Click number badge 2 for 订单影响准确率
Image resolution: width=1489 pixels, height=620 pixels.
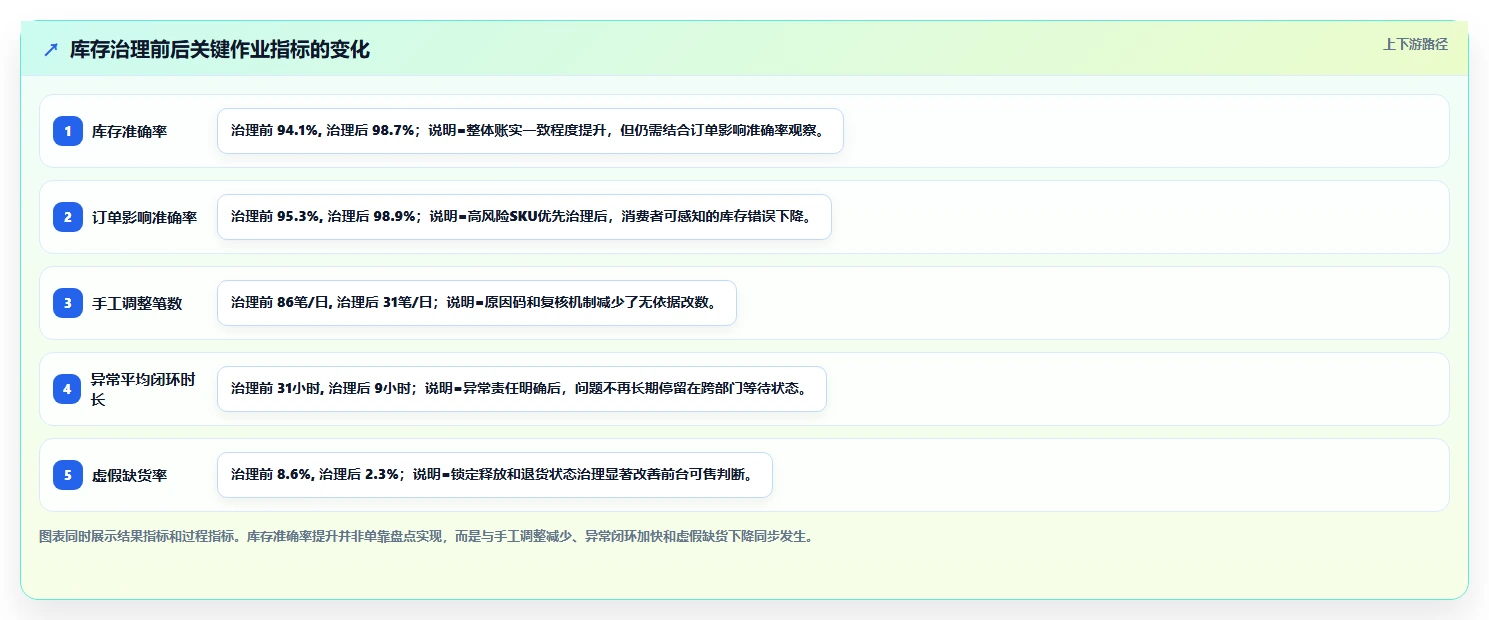68,217
